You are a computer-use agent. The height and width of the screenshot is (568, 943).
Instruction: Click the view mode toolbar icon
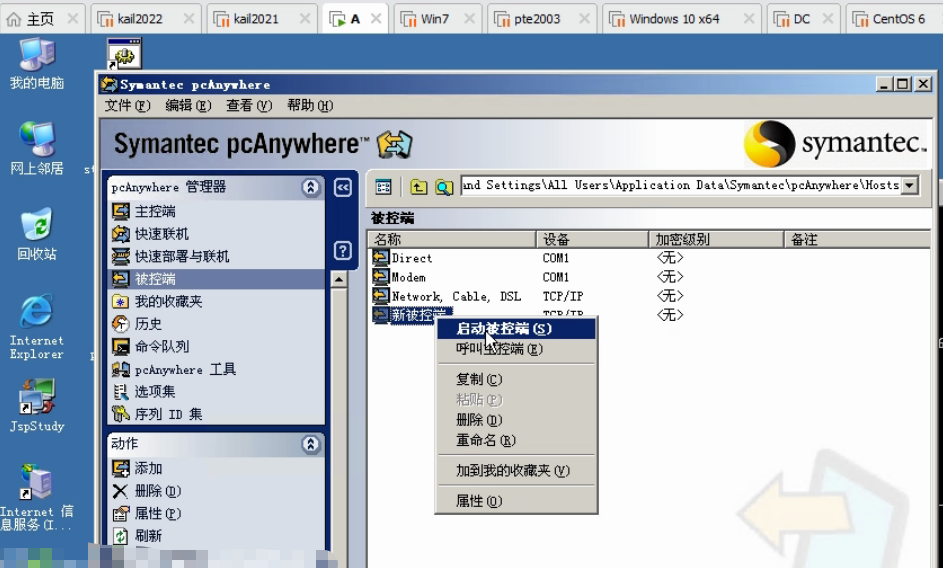pos(383,187)
